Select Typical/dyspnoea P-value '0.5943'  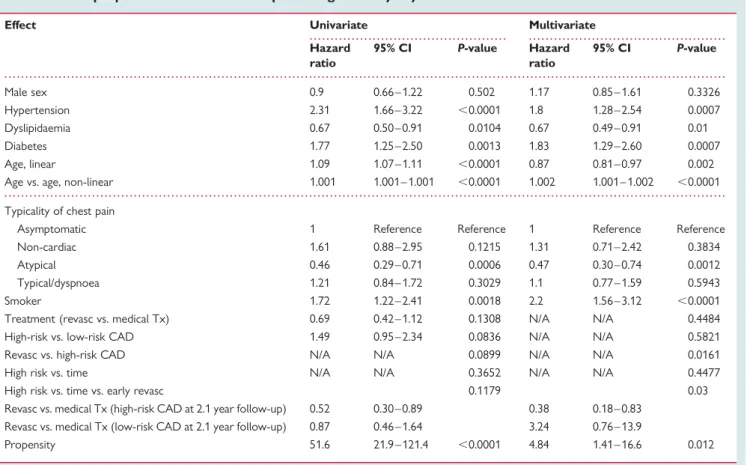click(704, 283)
